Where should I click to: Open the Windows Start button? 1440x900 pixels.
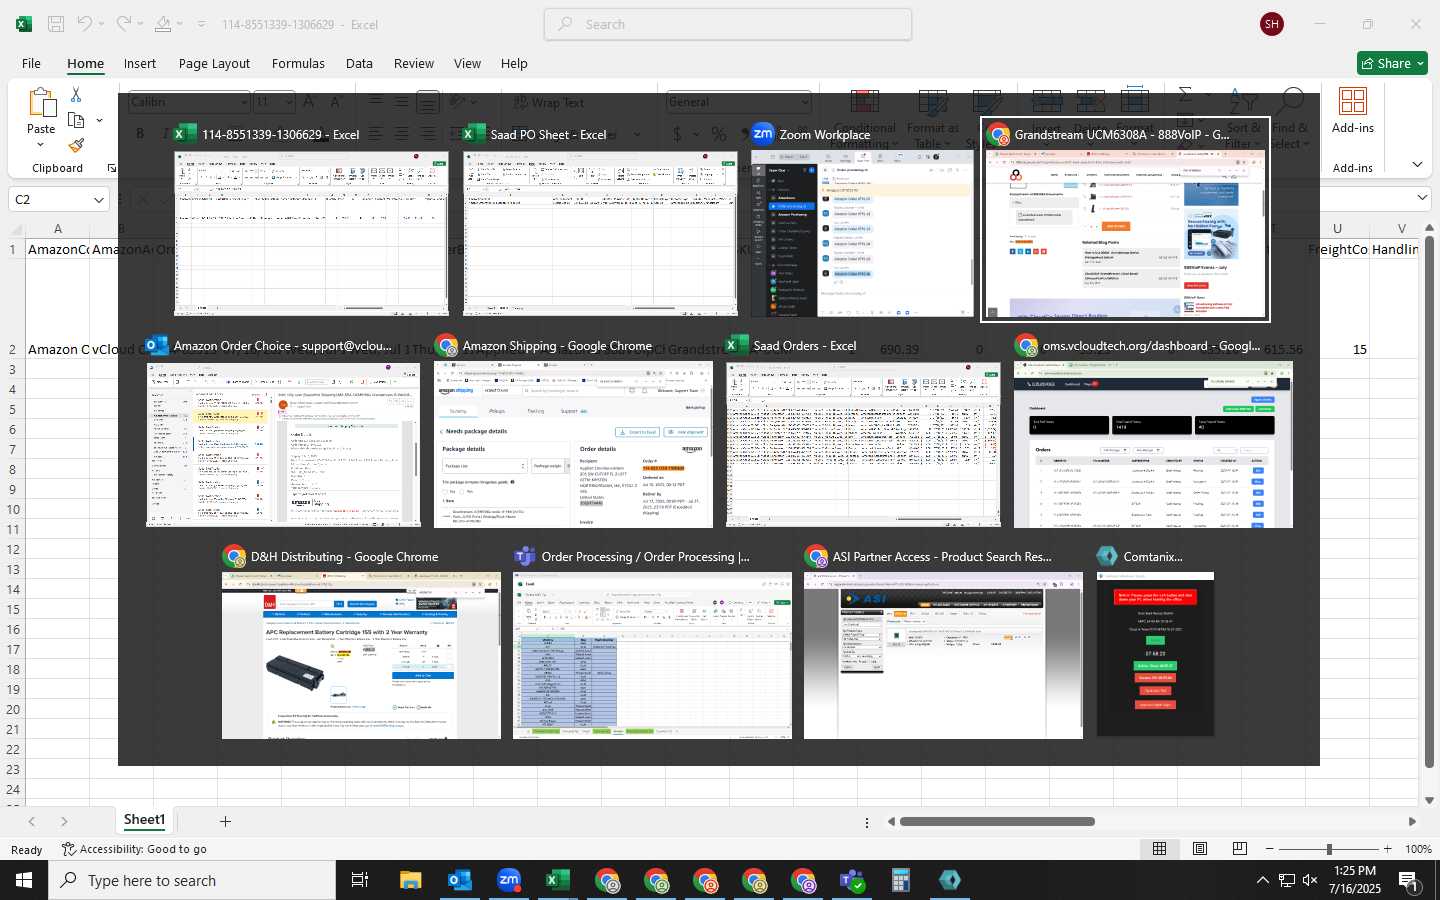click(x=24, y=880)
